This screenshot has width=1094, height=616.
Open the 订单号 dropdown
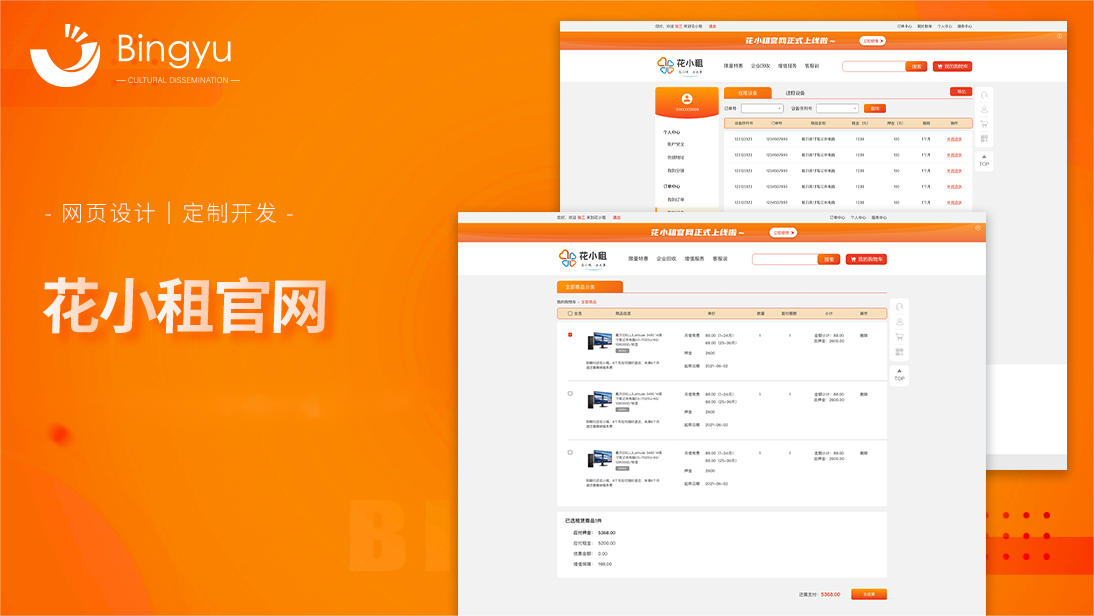[x=762, y=108]
